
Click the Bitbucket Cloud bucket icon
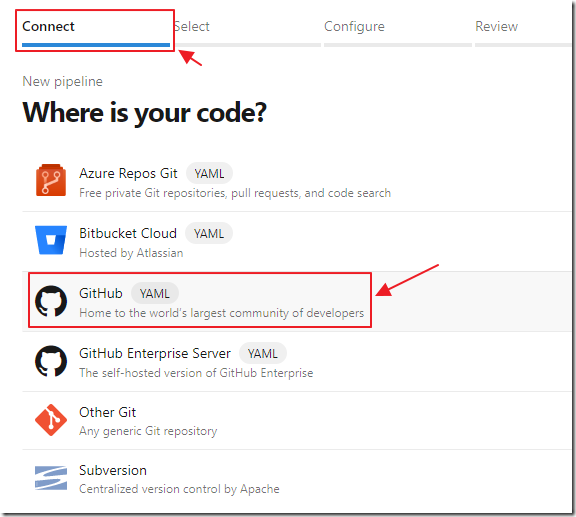coord(51,240)
